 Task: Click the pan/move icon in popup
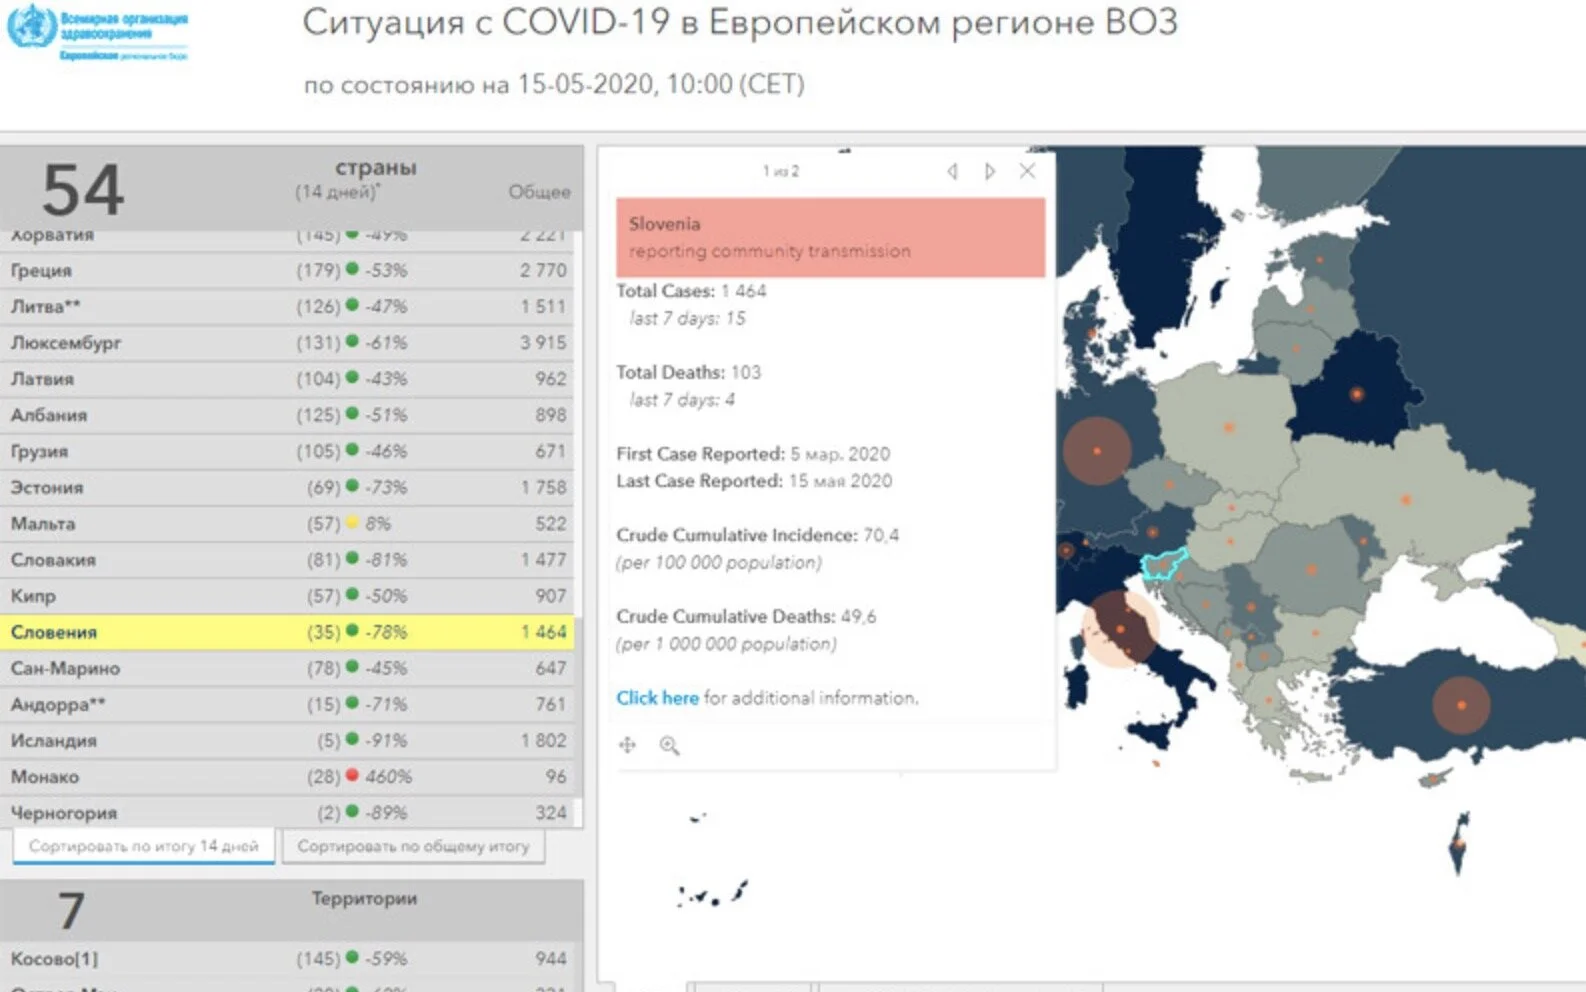[x=627, y=745]
